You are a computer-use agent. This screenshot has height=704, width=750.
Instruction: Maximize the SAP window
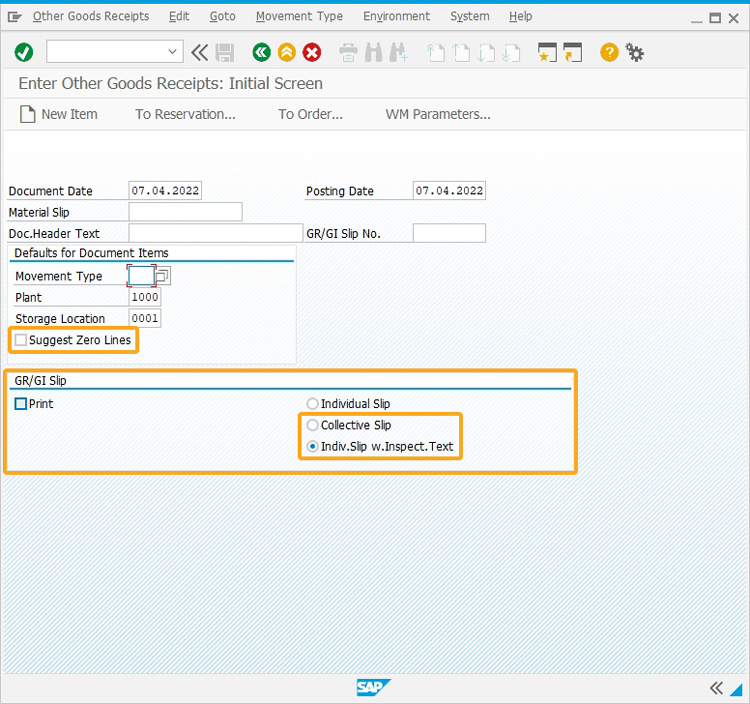[x=715, y=18]
